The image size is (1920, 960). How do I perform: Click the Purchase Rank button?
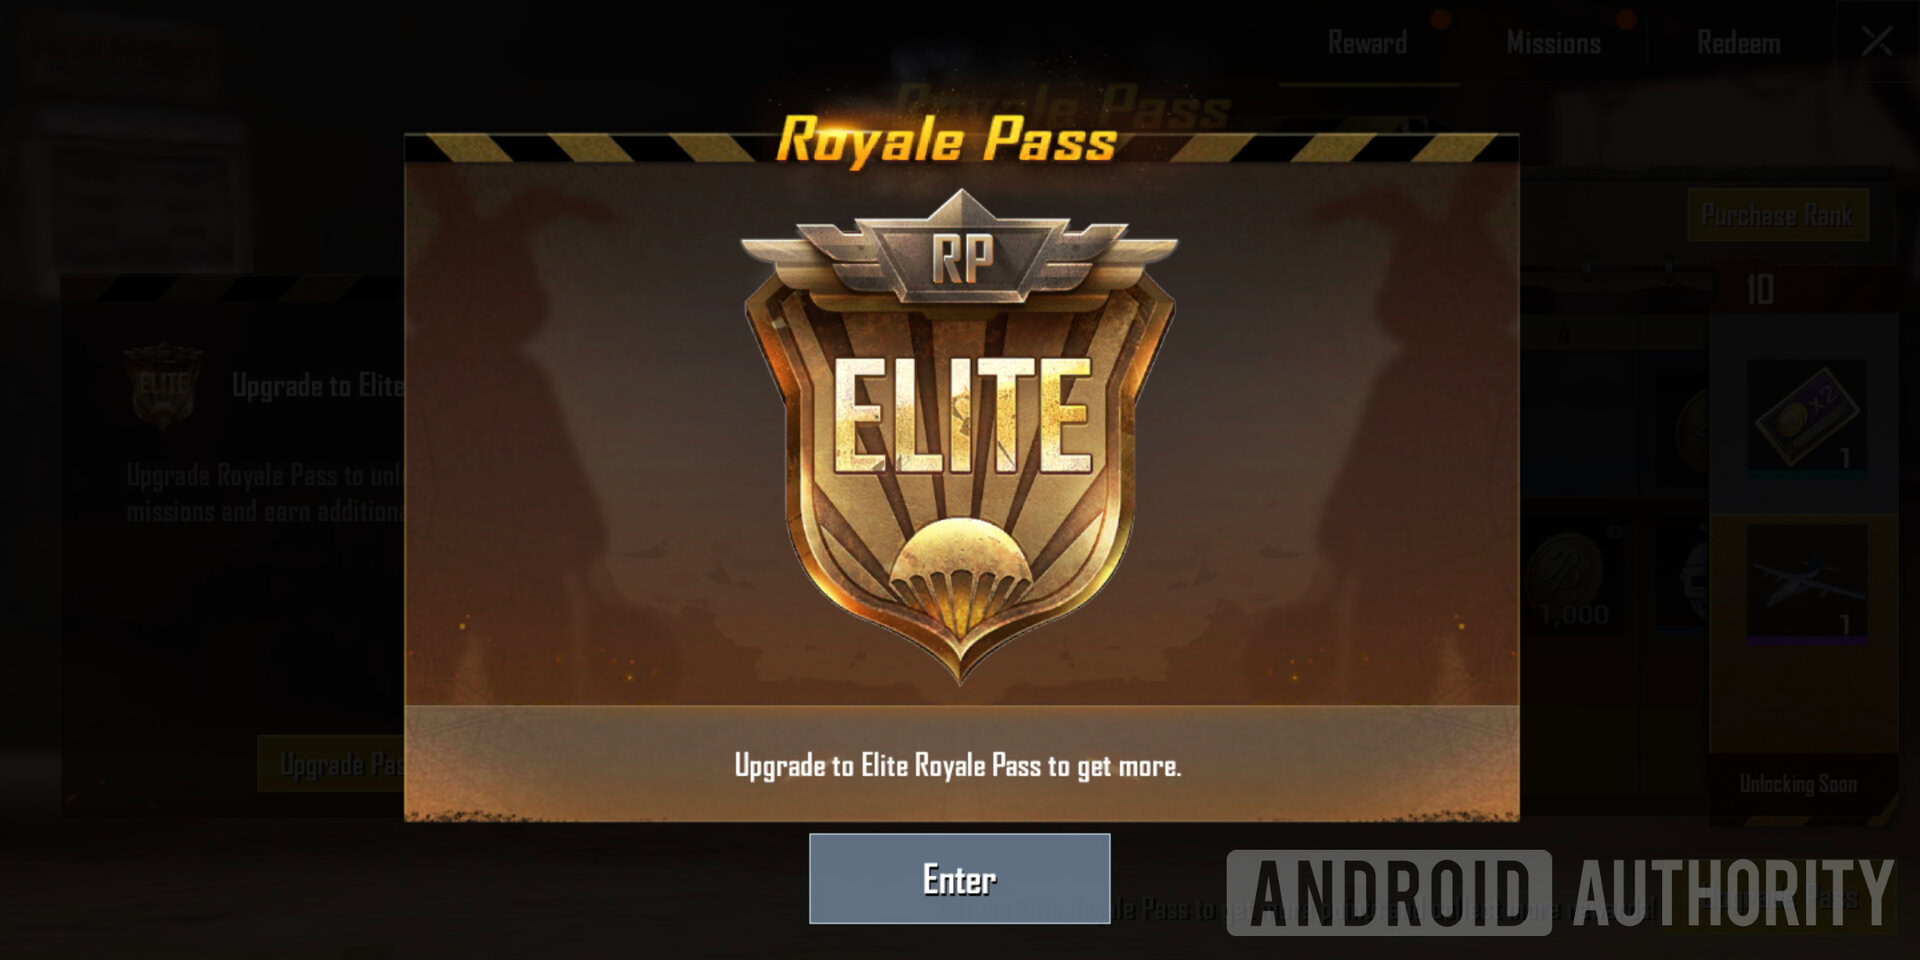click(x=1777, y=215)
